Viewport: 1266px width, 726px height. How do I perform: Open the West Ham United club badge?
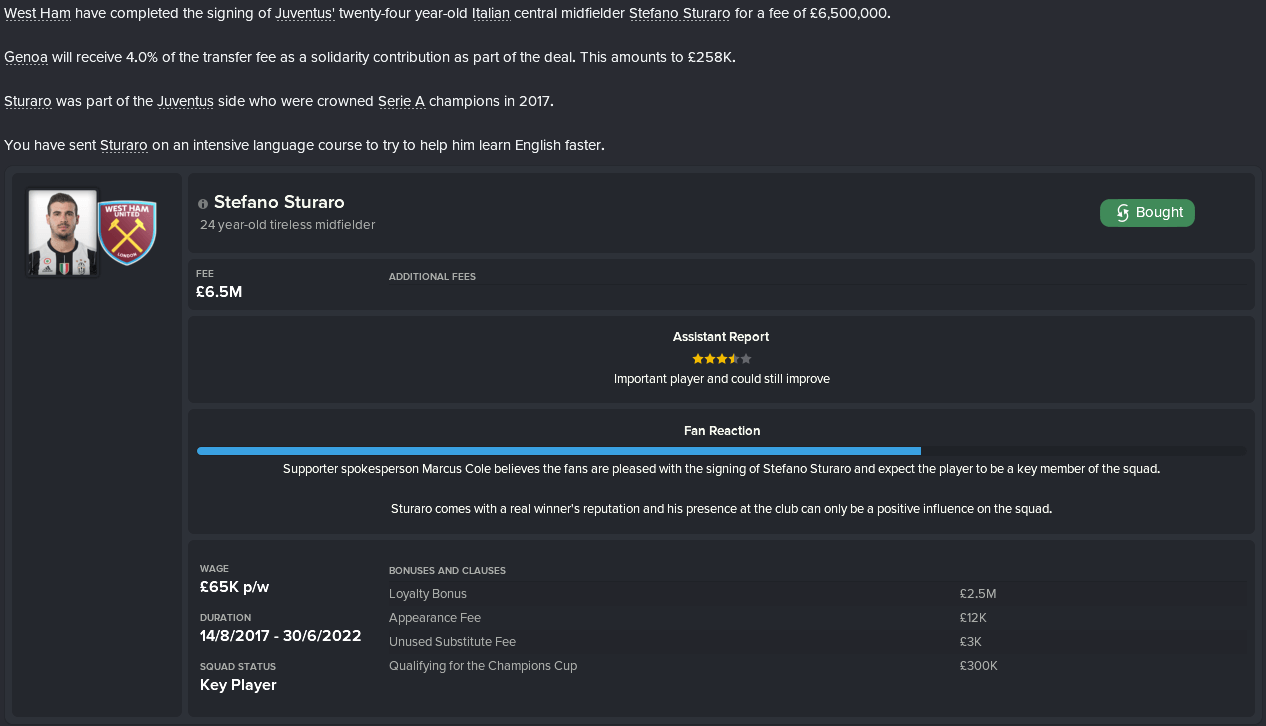(x=127, y=231)
